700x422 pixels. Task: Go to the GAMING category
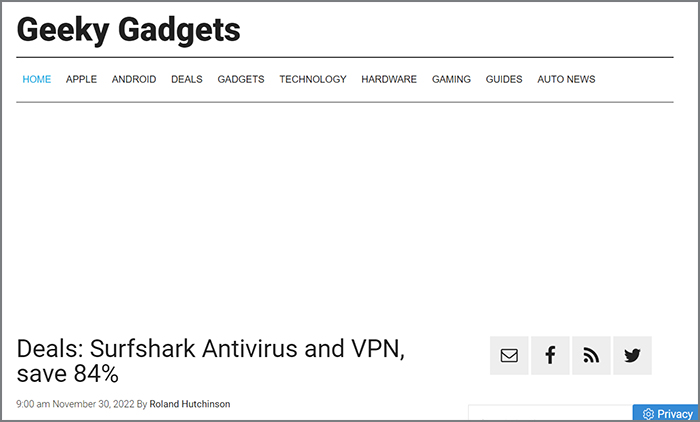(451, 79)
